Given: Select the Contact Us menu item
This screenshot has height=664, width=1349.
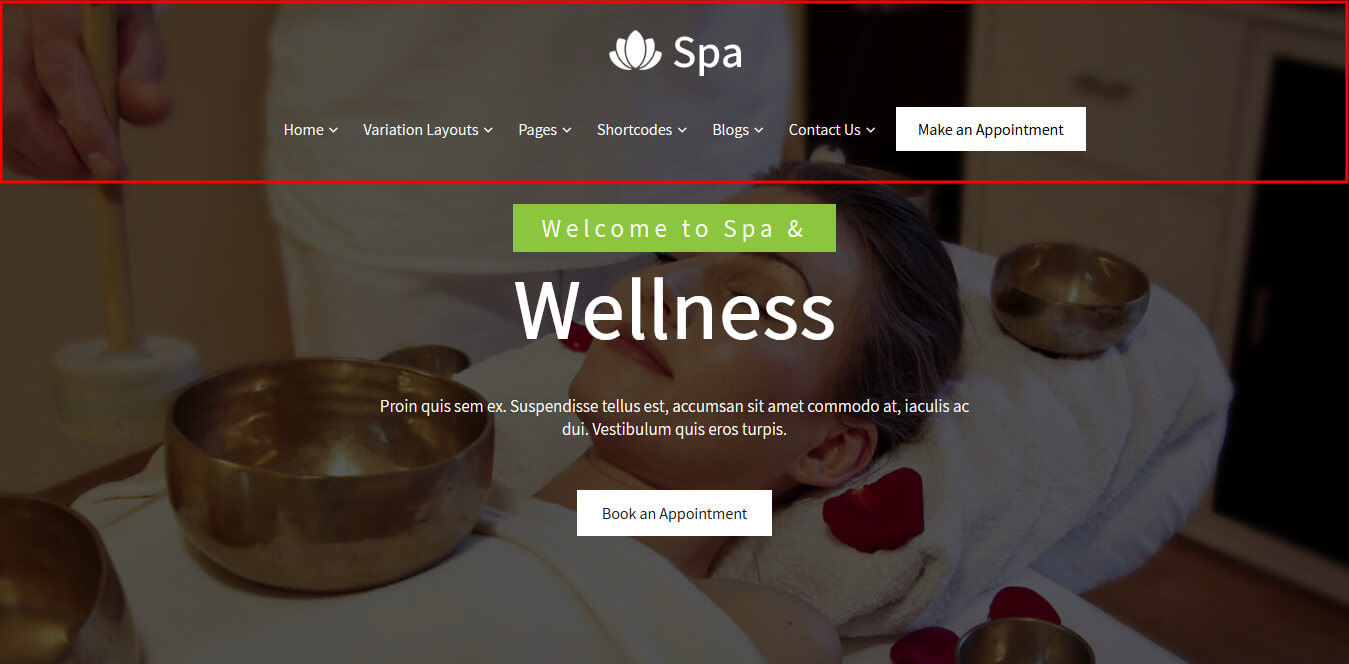Looking at the screenshot, I should (824, 130).
